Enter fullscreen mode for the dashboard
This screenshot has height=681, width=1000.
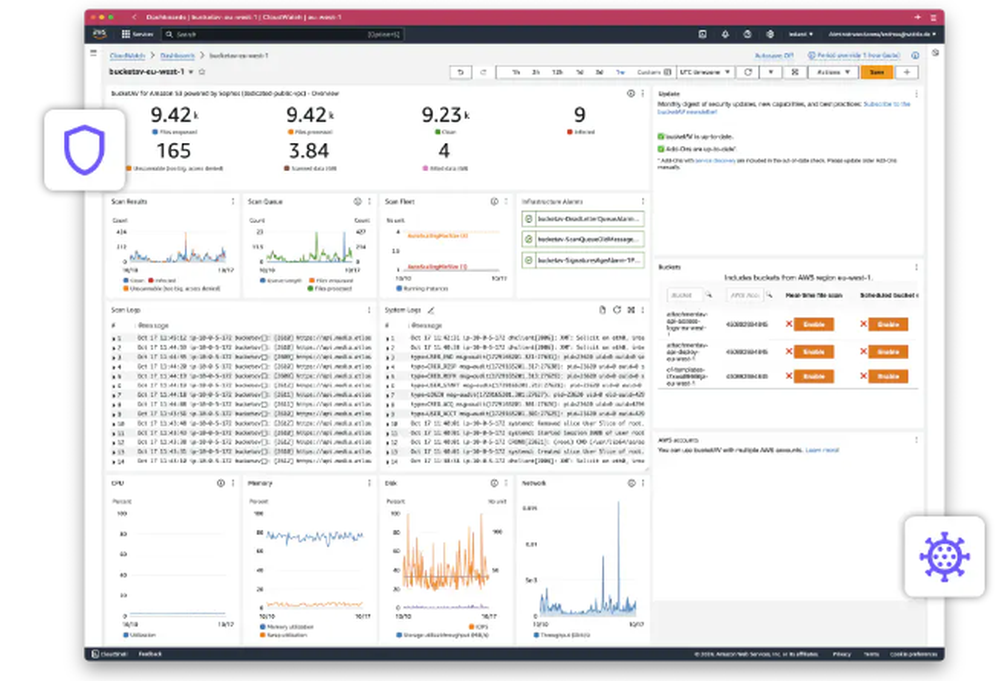795,72
